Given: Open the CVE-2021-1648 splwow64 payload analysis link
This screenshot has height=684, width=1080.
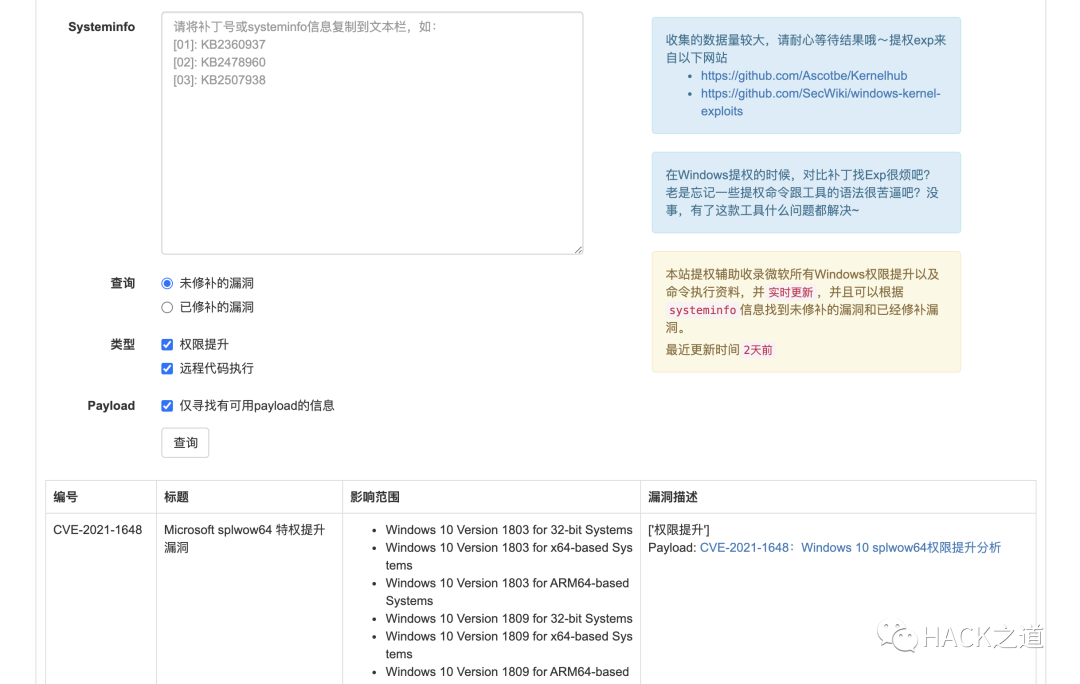Looking at the screenshot, I should [x=850, y=548].
